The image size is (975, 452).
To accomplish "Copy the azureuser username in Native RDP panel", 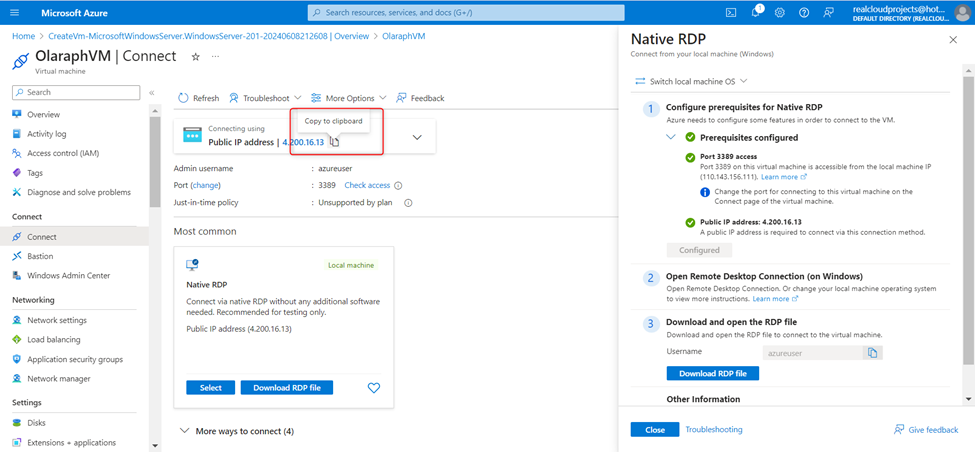I will pyautogui.click(x=872, y=353).
